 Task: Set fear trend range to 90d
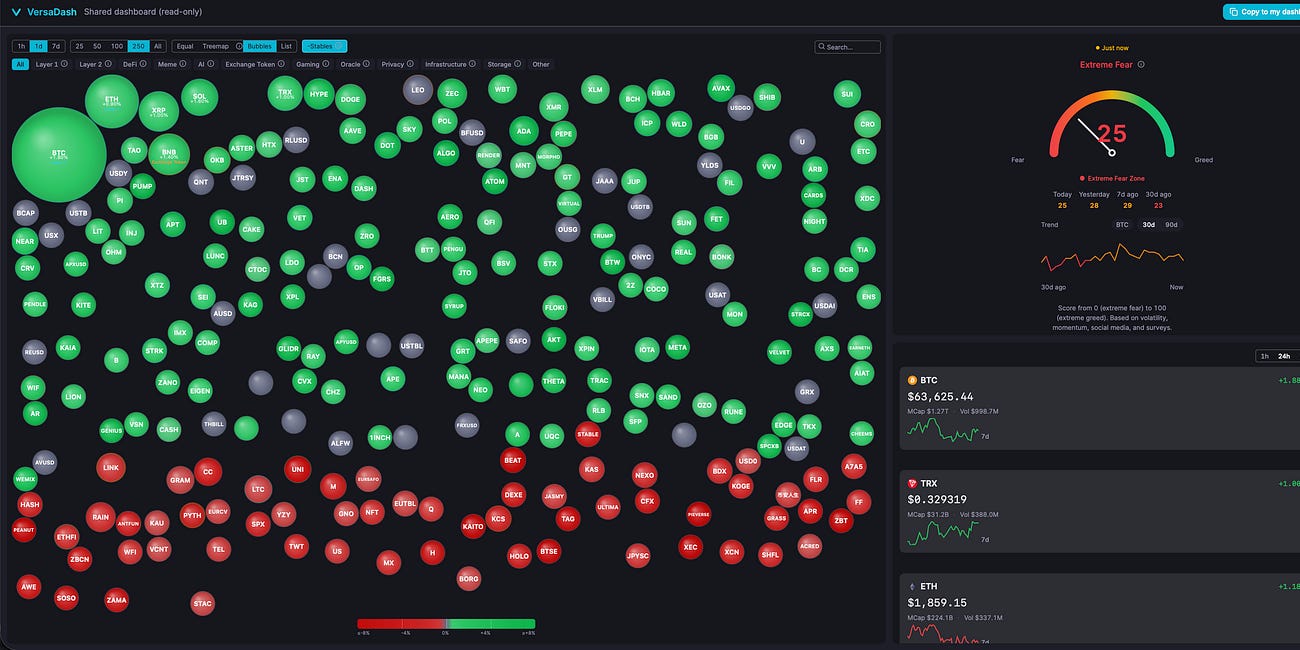pyautogui.click(x=1171, y=225)
